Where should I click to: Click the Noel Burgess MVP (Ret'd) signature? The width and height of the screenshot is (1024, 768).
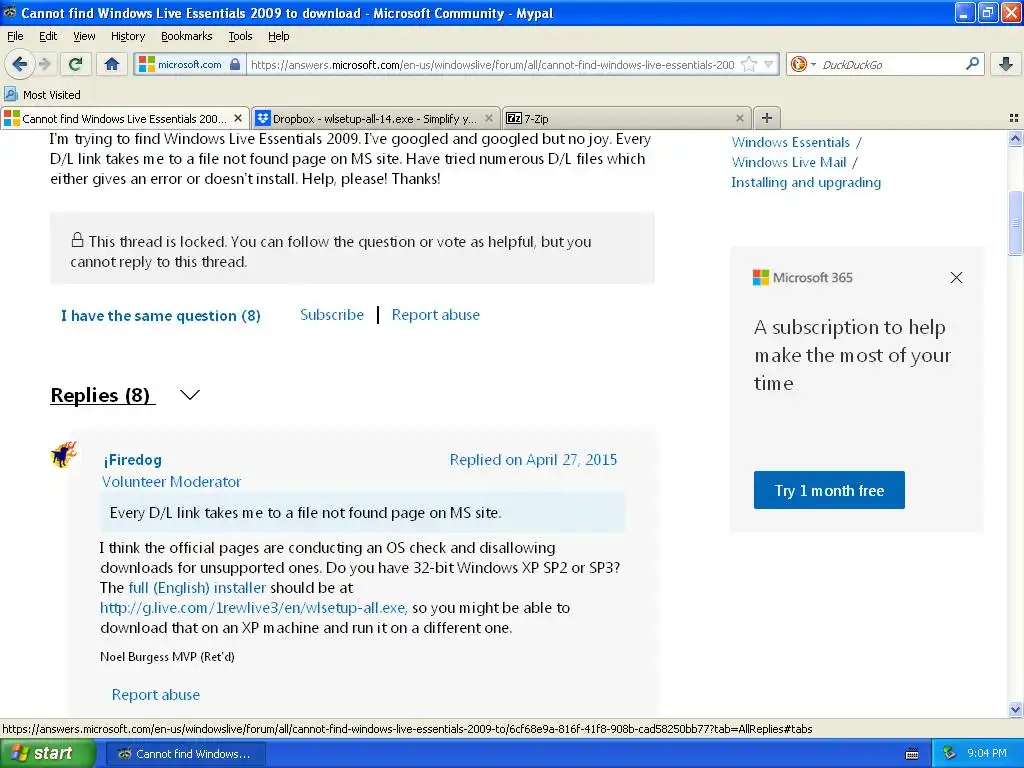click(x=167, y=656)
